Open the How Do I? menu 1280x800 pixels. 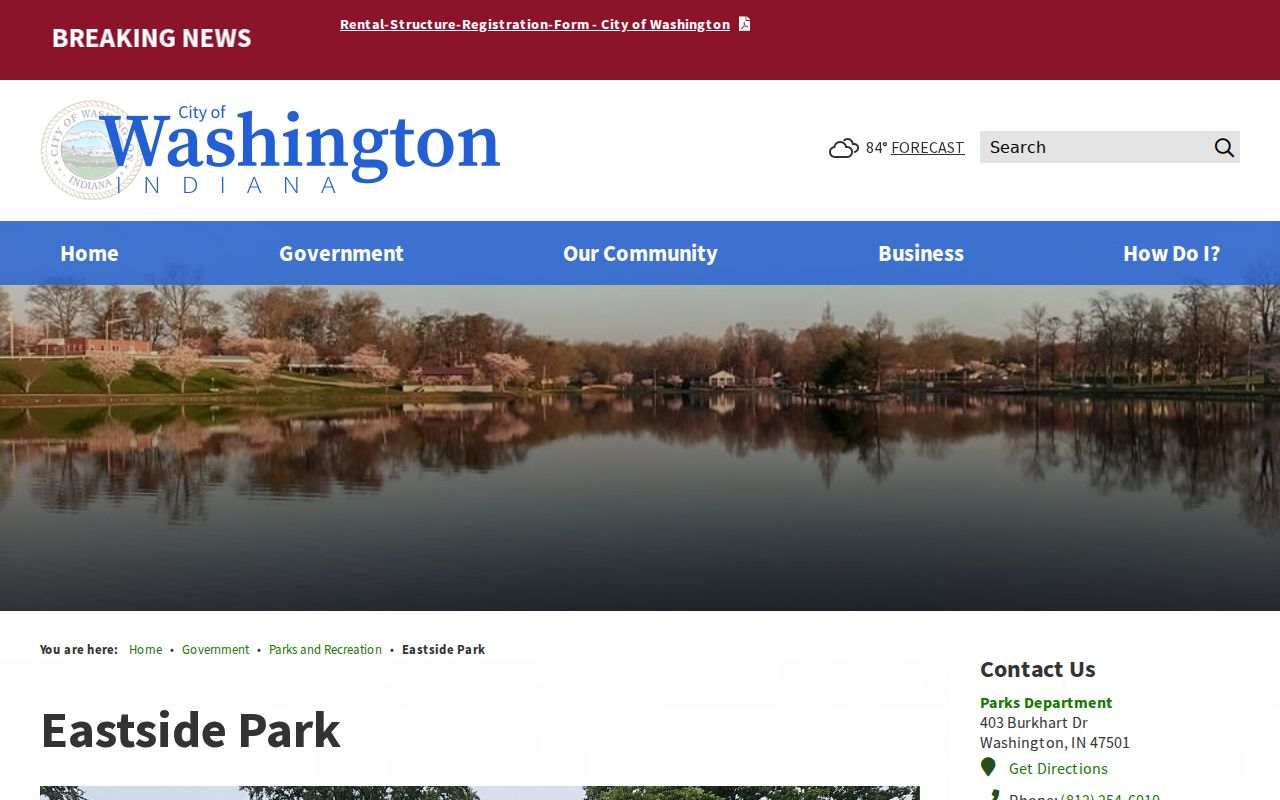click(x=1171, y=253)
